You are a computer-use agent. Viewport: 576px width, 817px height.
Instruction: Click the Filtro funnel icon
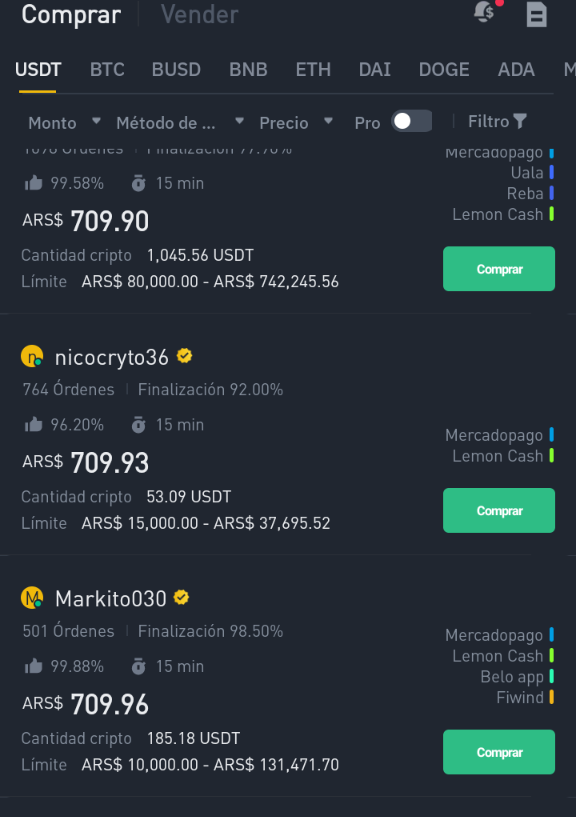click(x=520, y=121)
